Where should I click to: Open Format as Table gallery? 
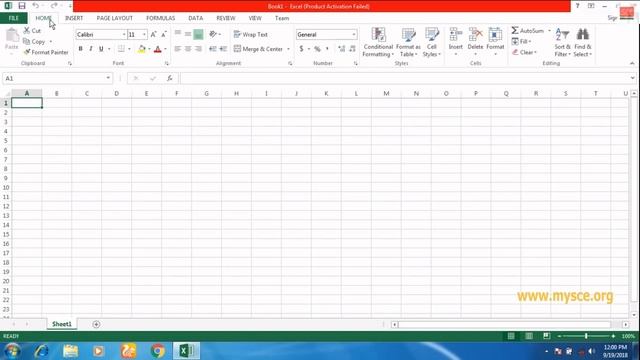408,42
